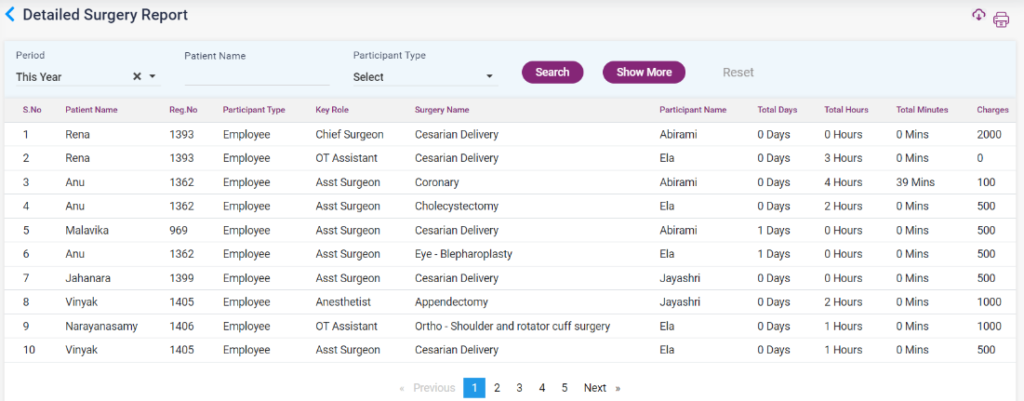The image size is (1024, 401).
Task: Click the back arrow beside Detailed Surgery Report
Action: (11, 16)
